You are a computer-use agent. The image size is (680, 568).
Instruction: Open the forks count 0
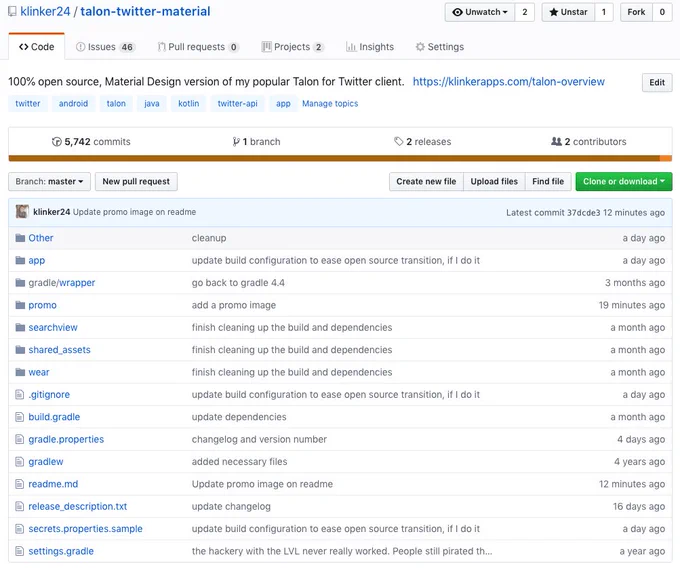[662, 12]
